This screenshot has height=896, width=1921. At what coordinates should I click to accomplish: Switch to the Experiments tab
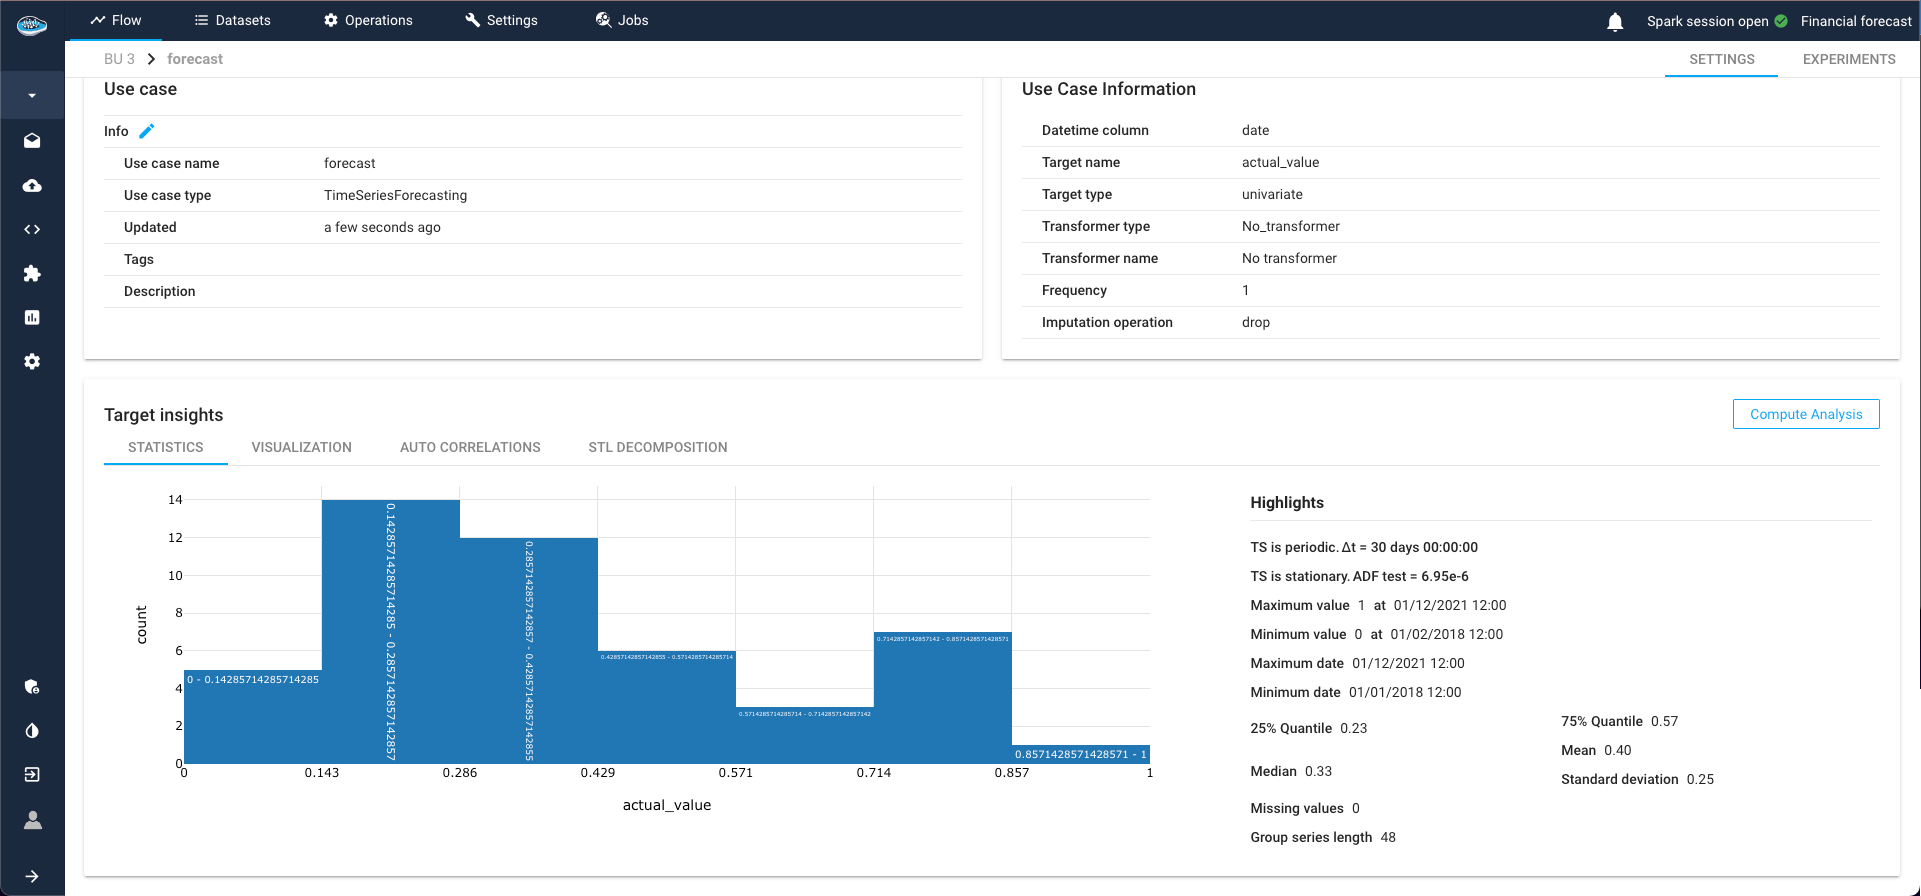[1848, 59]
